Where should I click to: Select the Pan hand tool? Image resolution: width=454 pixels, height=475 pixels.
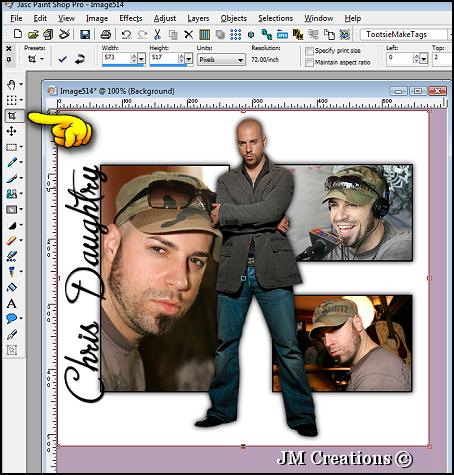tap(11, 85)
